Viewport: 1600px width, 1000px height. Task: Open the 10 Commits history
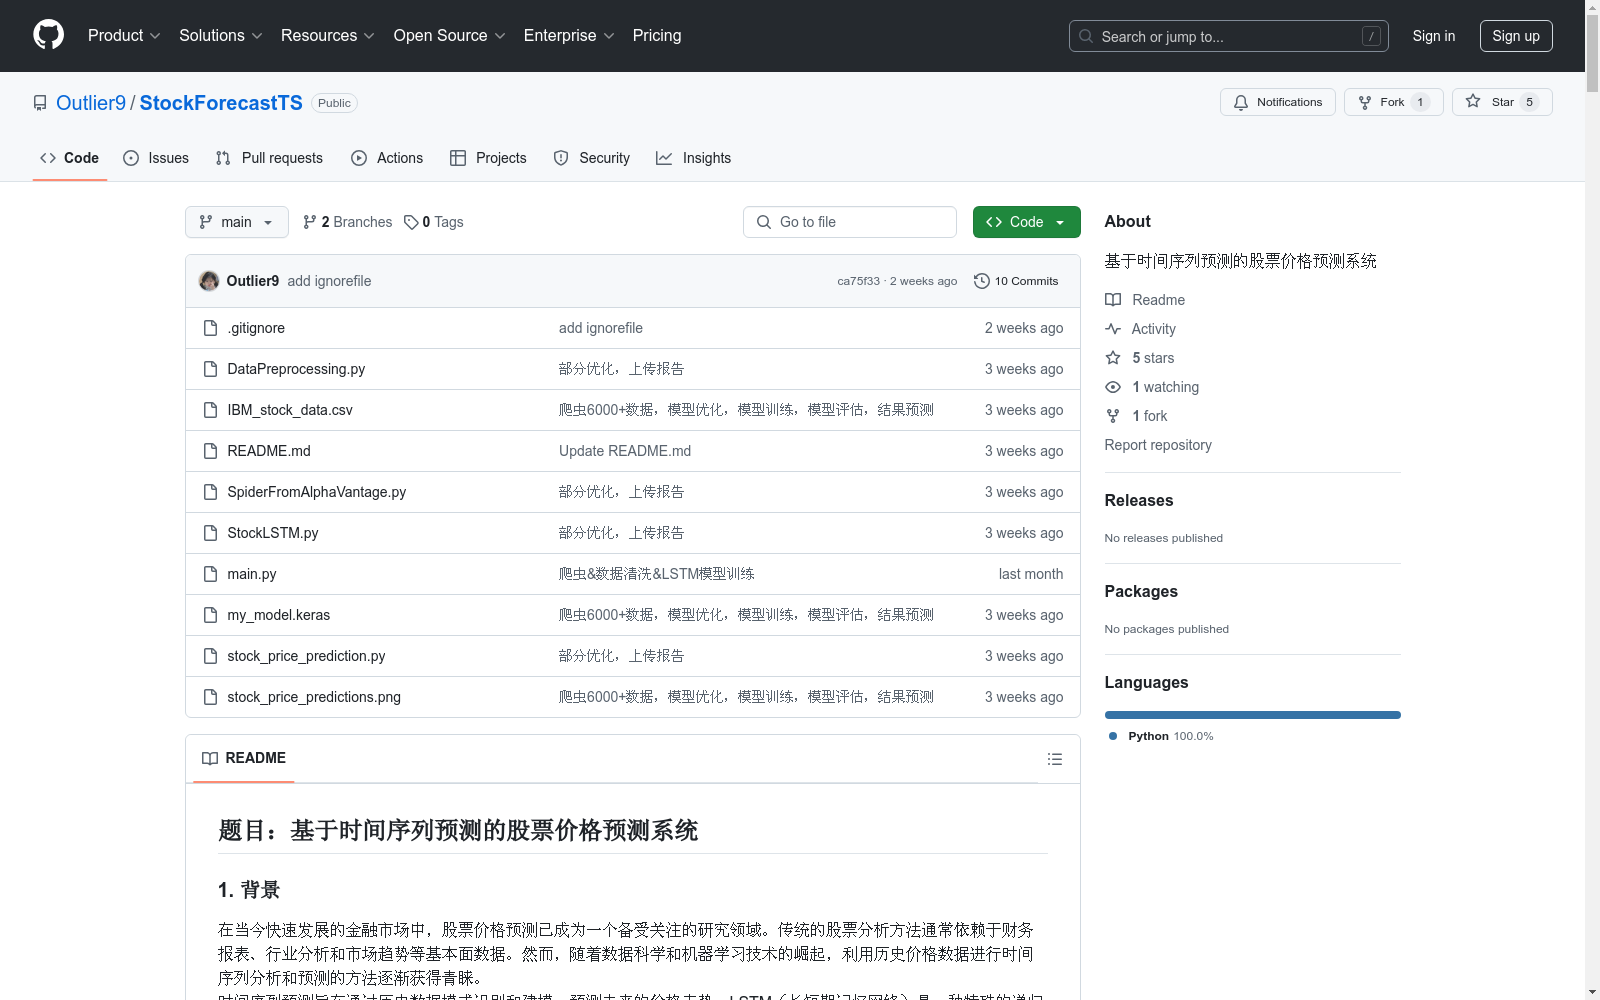click(x=1015, y=281)
